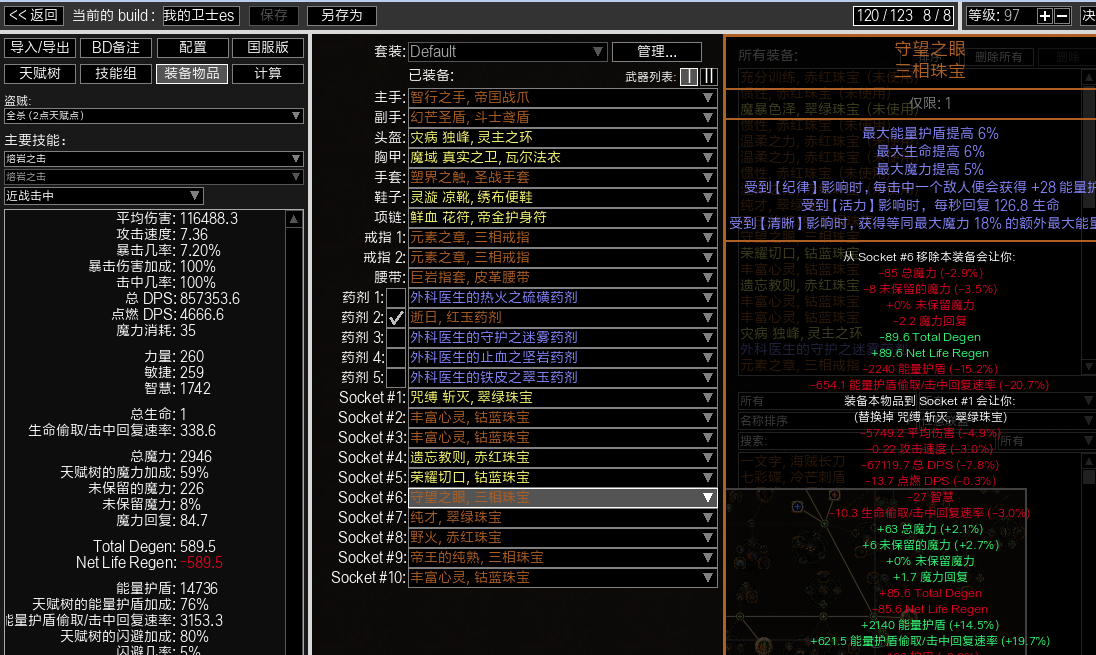Enable the 药剂 1 flask checkbox

coord(396,297)
